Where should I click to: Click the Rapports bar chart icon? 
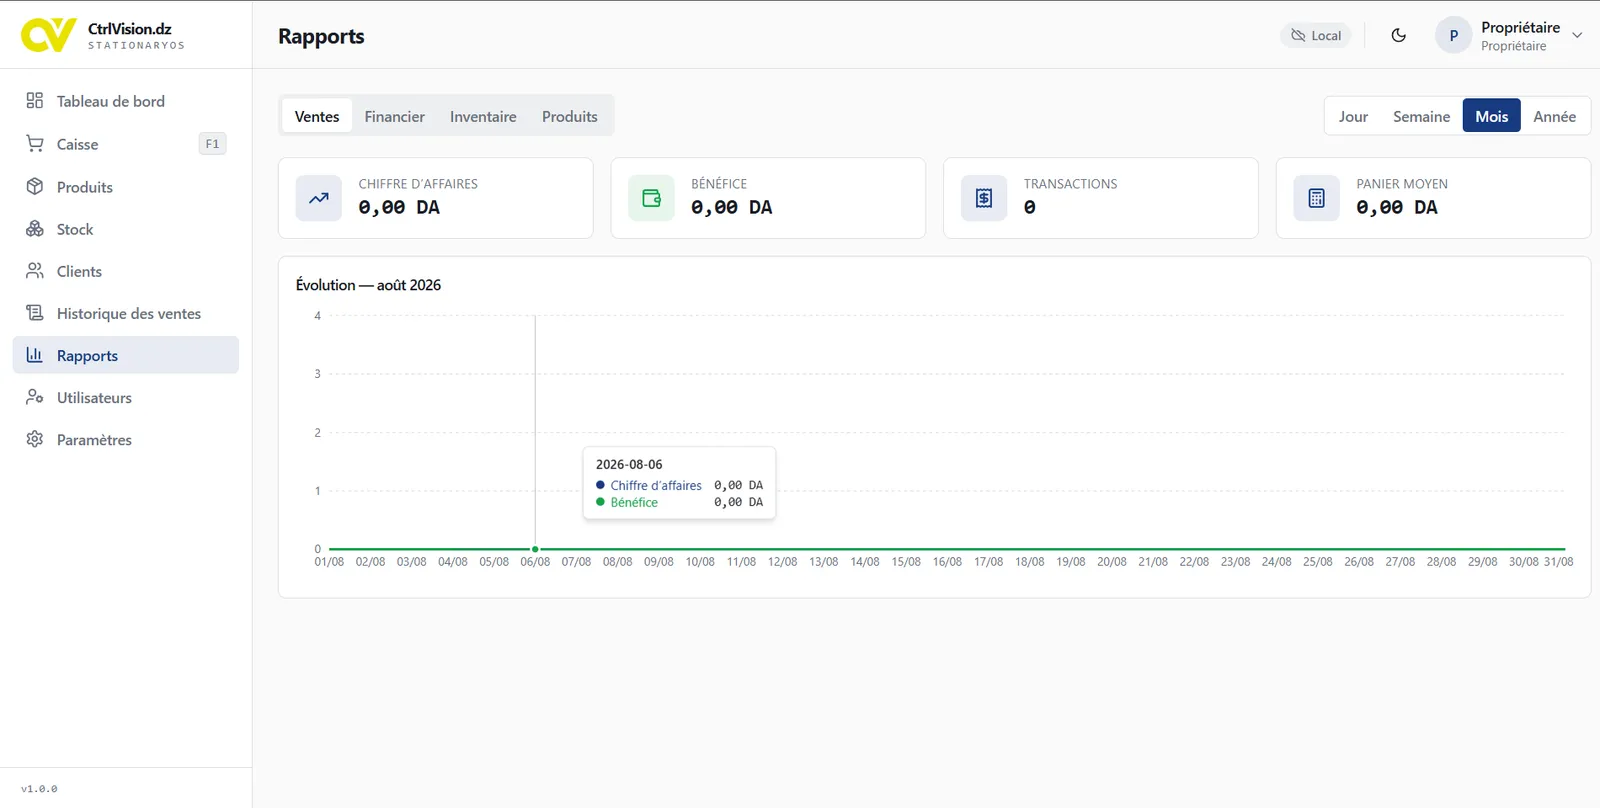click(x=35, y=354)
